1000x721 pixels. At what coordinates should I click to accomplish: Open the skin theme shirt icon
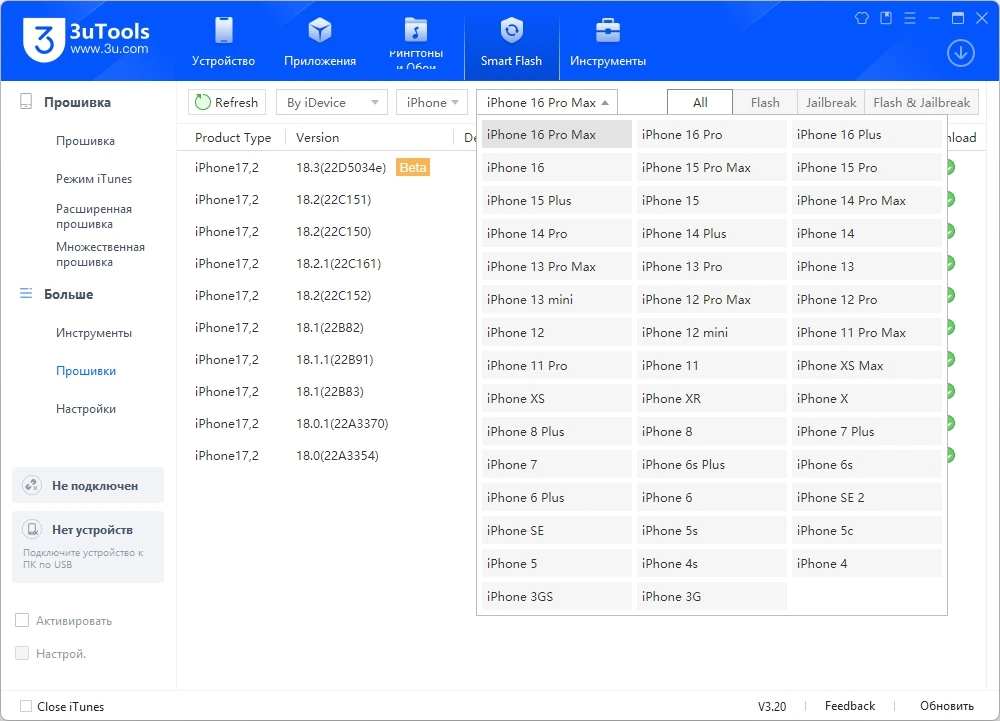click(862, 18)
